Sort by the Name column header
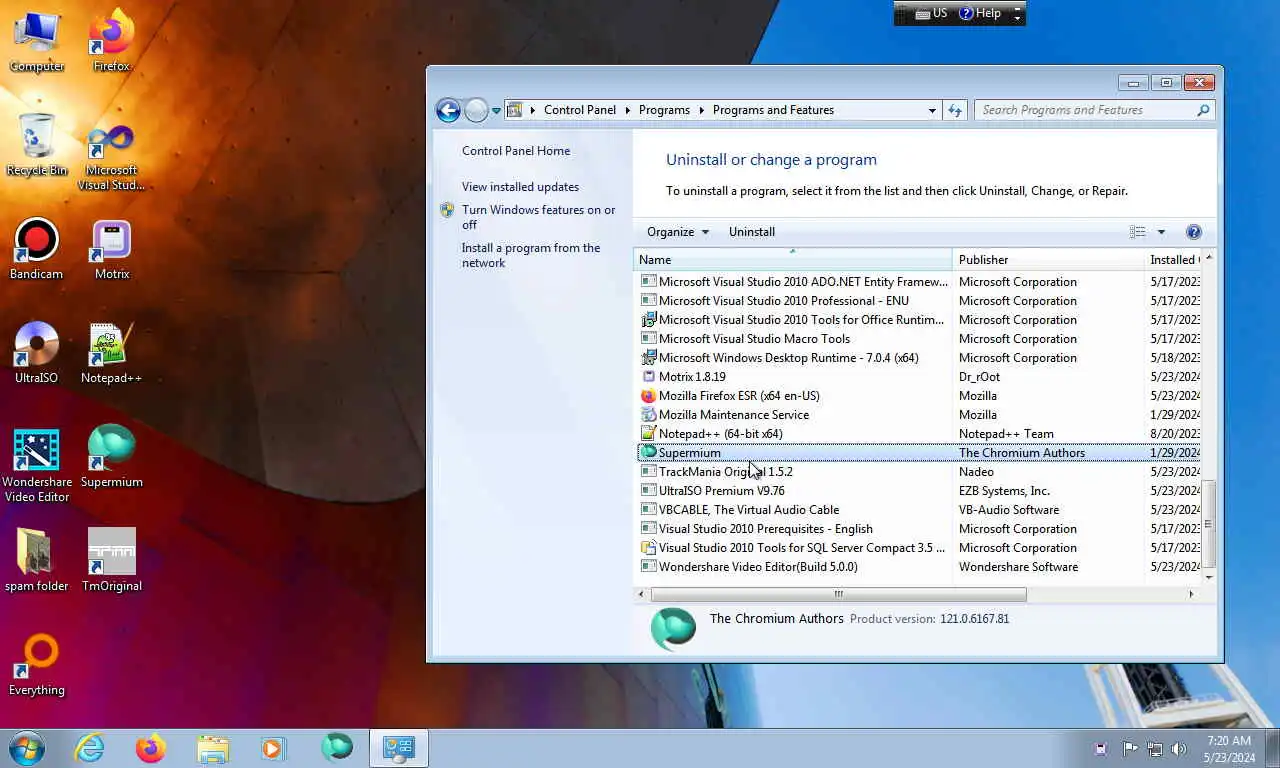 [x=793, y=260]
